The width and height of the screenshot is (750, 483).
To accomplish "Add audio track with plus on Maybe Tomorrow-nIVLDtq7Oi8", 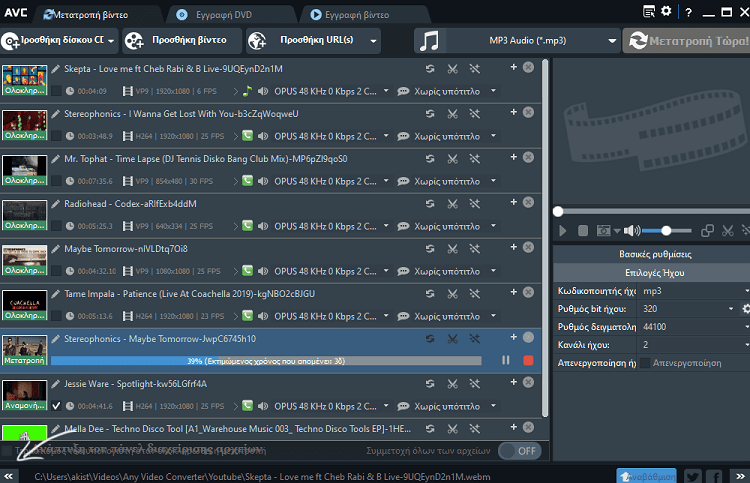I will point(514,247).
